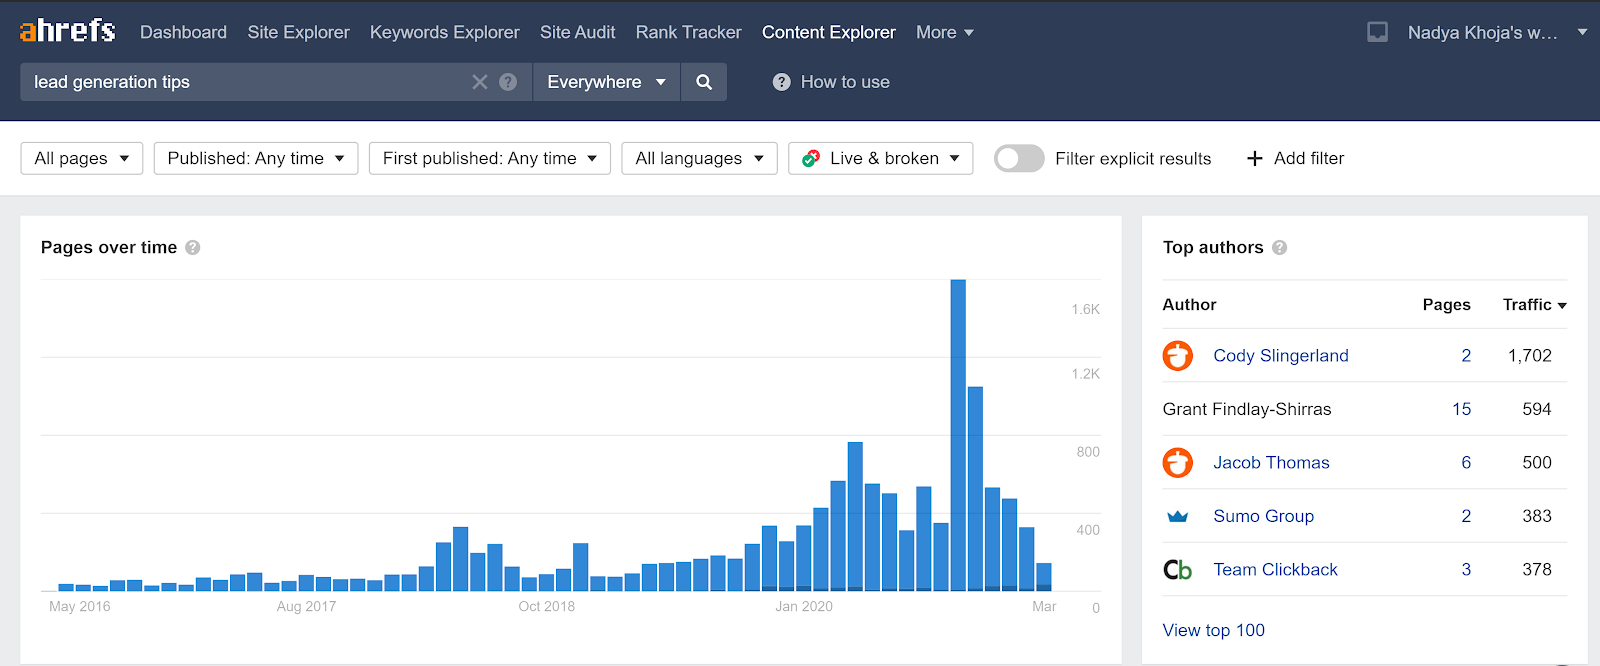Open Rank Tracker
This screenshot has width=1600, height=666.
click(x=689, y=32)
